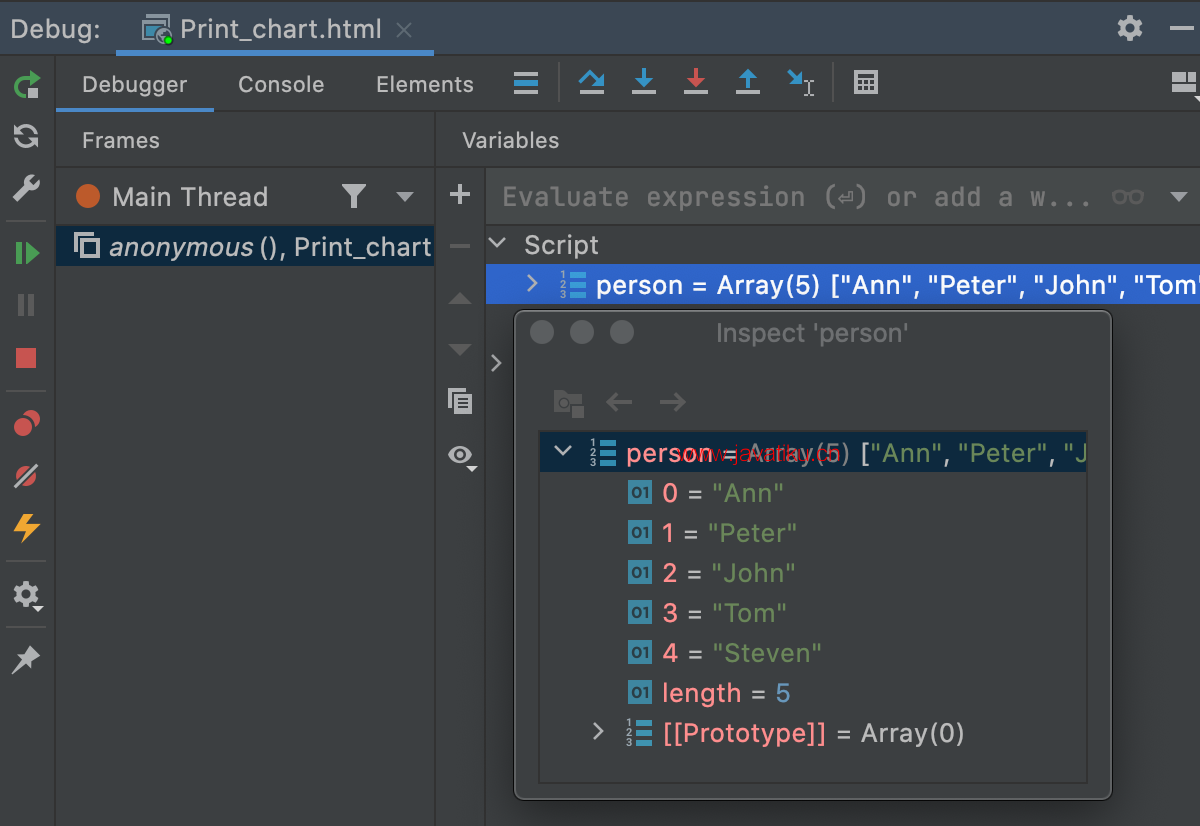
Task: Toggle Mute Breakpoints icon
Action: 27,476
